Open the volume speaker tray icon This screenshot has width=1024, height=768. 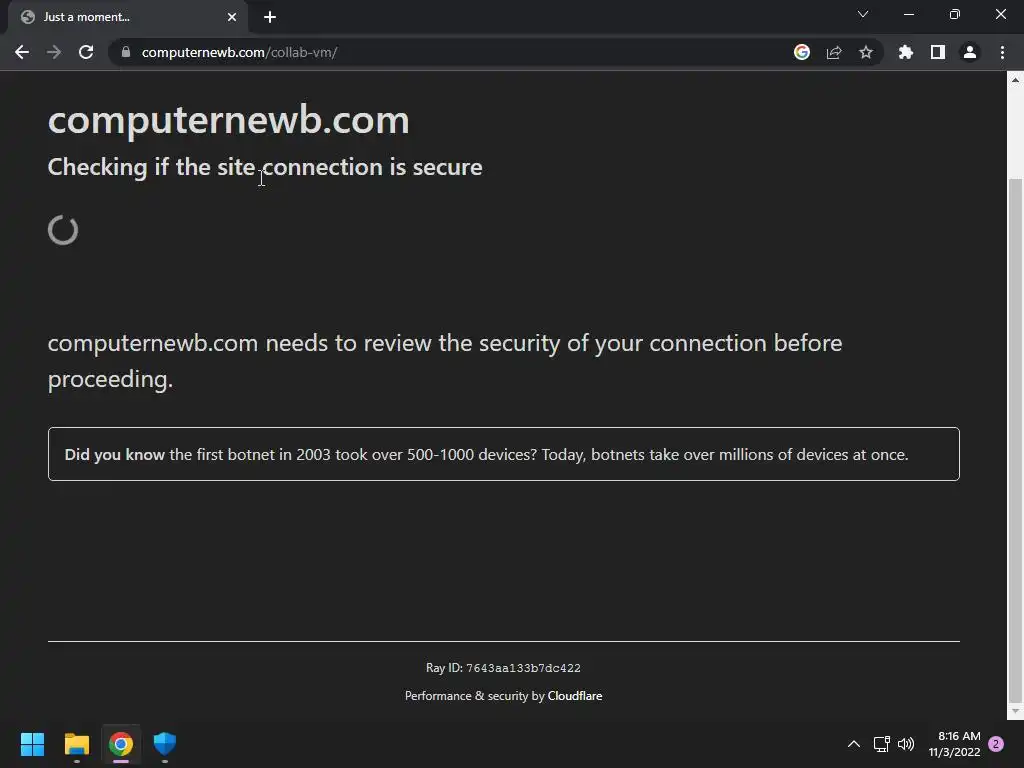click(906, 744)
